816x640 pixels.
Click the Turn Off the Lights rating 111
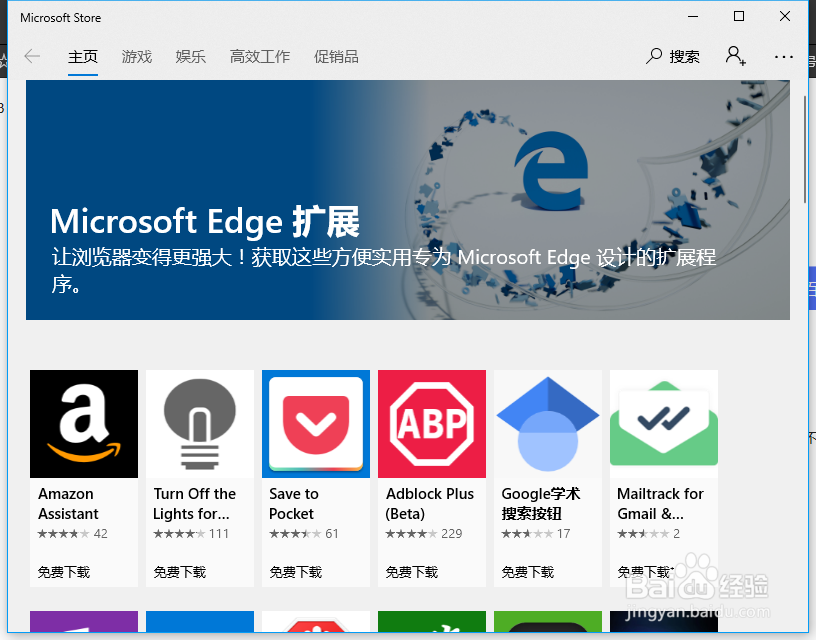coord(191,534)
